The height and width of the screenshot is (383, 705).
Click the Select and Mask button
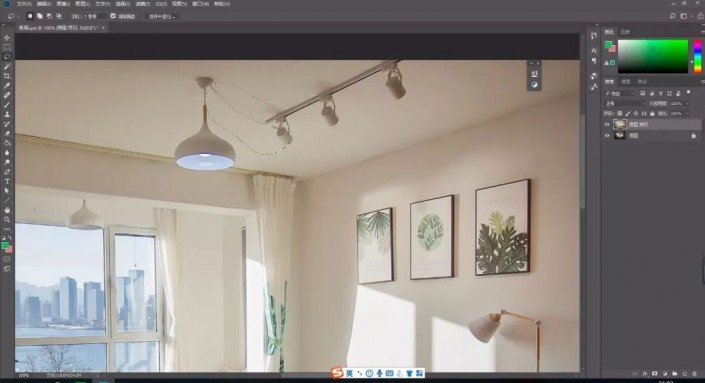tap(162, 16)
